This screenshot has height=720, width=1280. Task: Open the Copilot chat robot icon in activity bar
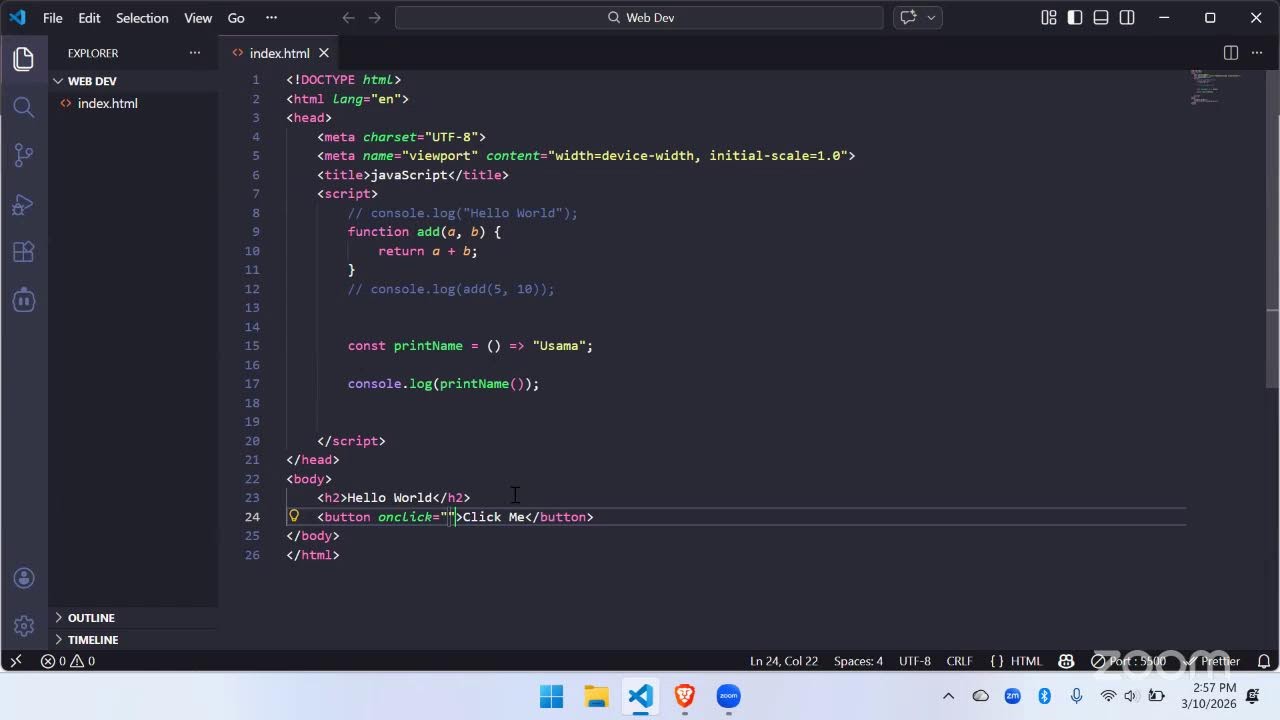(x=24, y=299)
